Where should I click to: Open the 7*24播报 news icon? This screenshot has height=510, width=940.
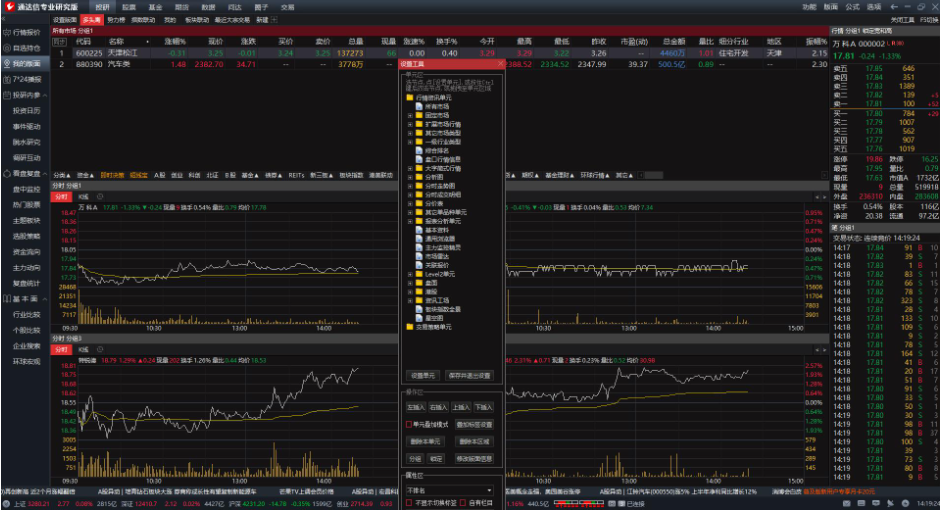7,78
